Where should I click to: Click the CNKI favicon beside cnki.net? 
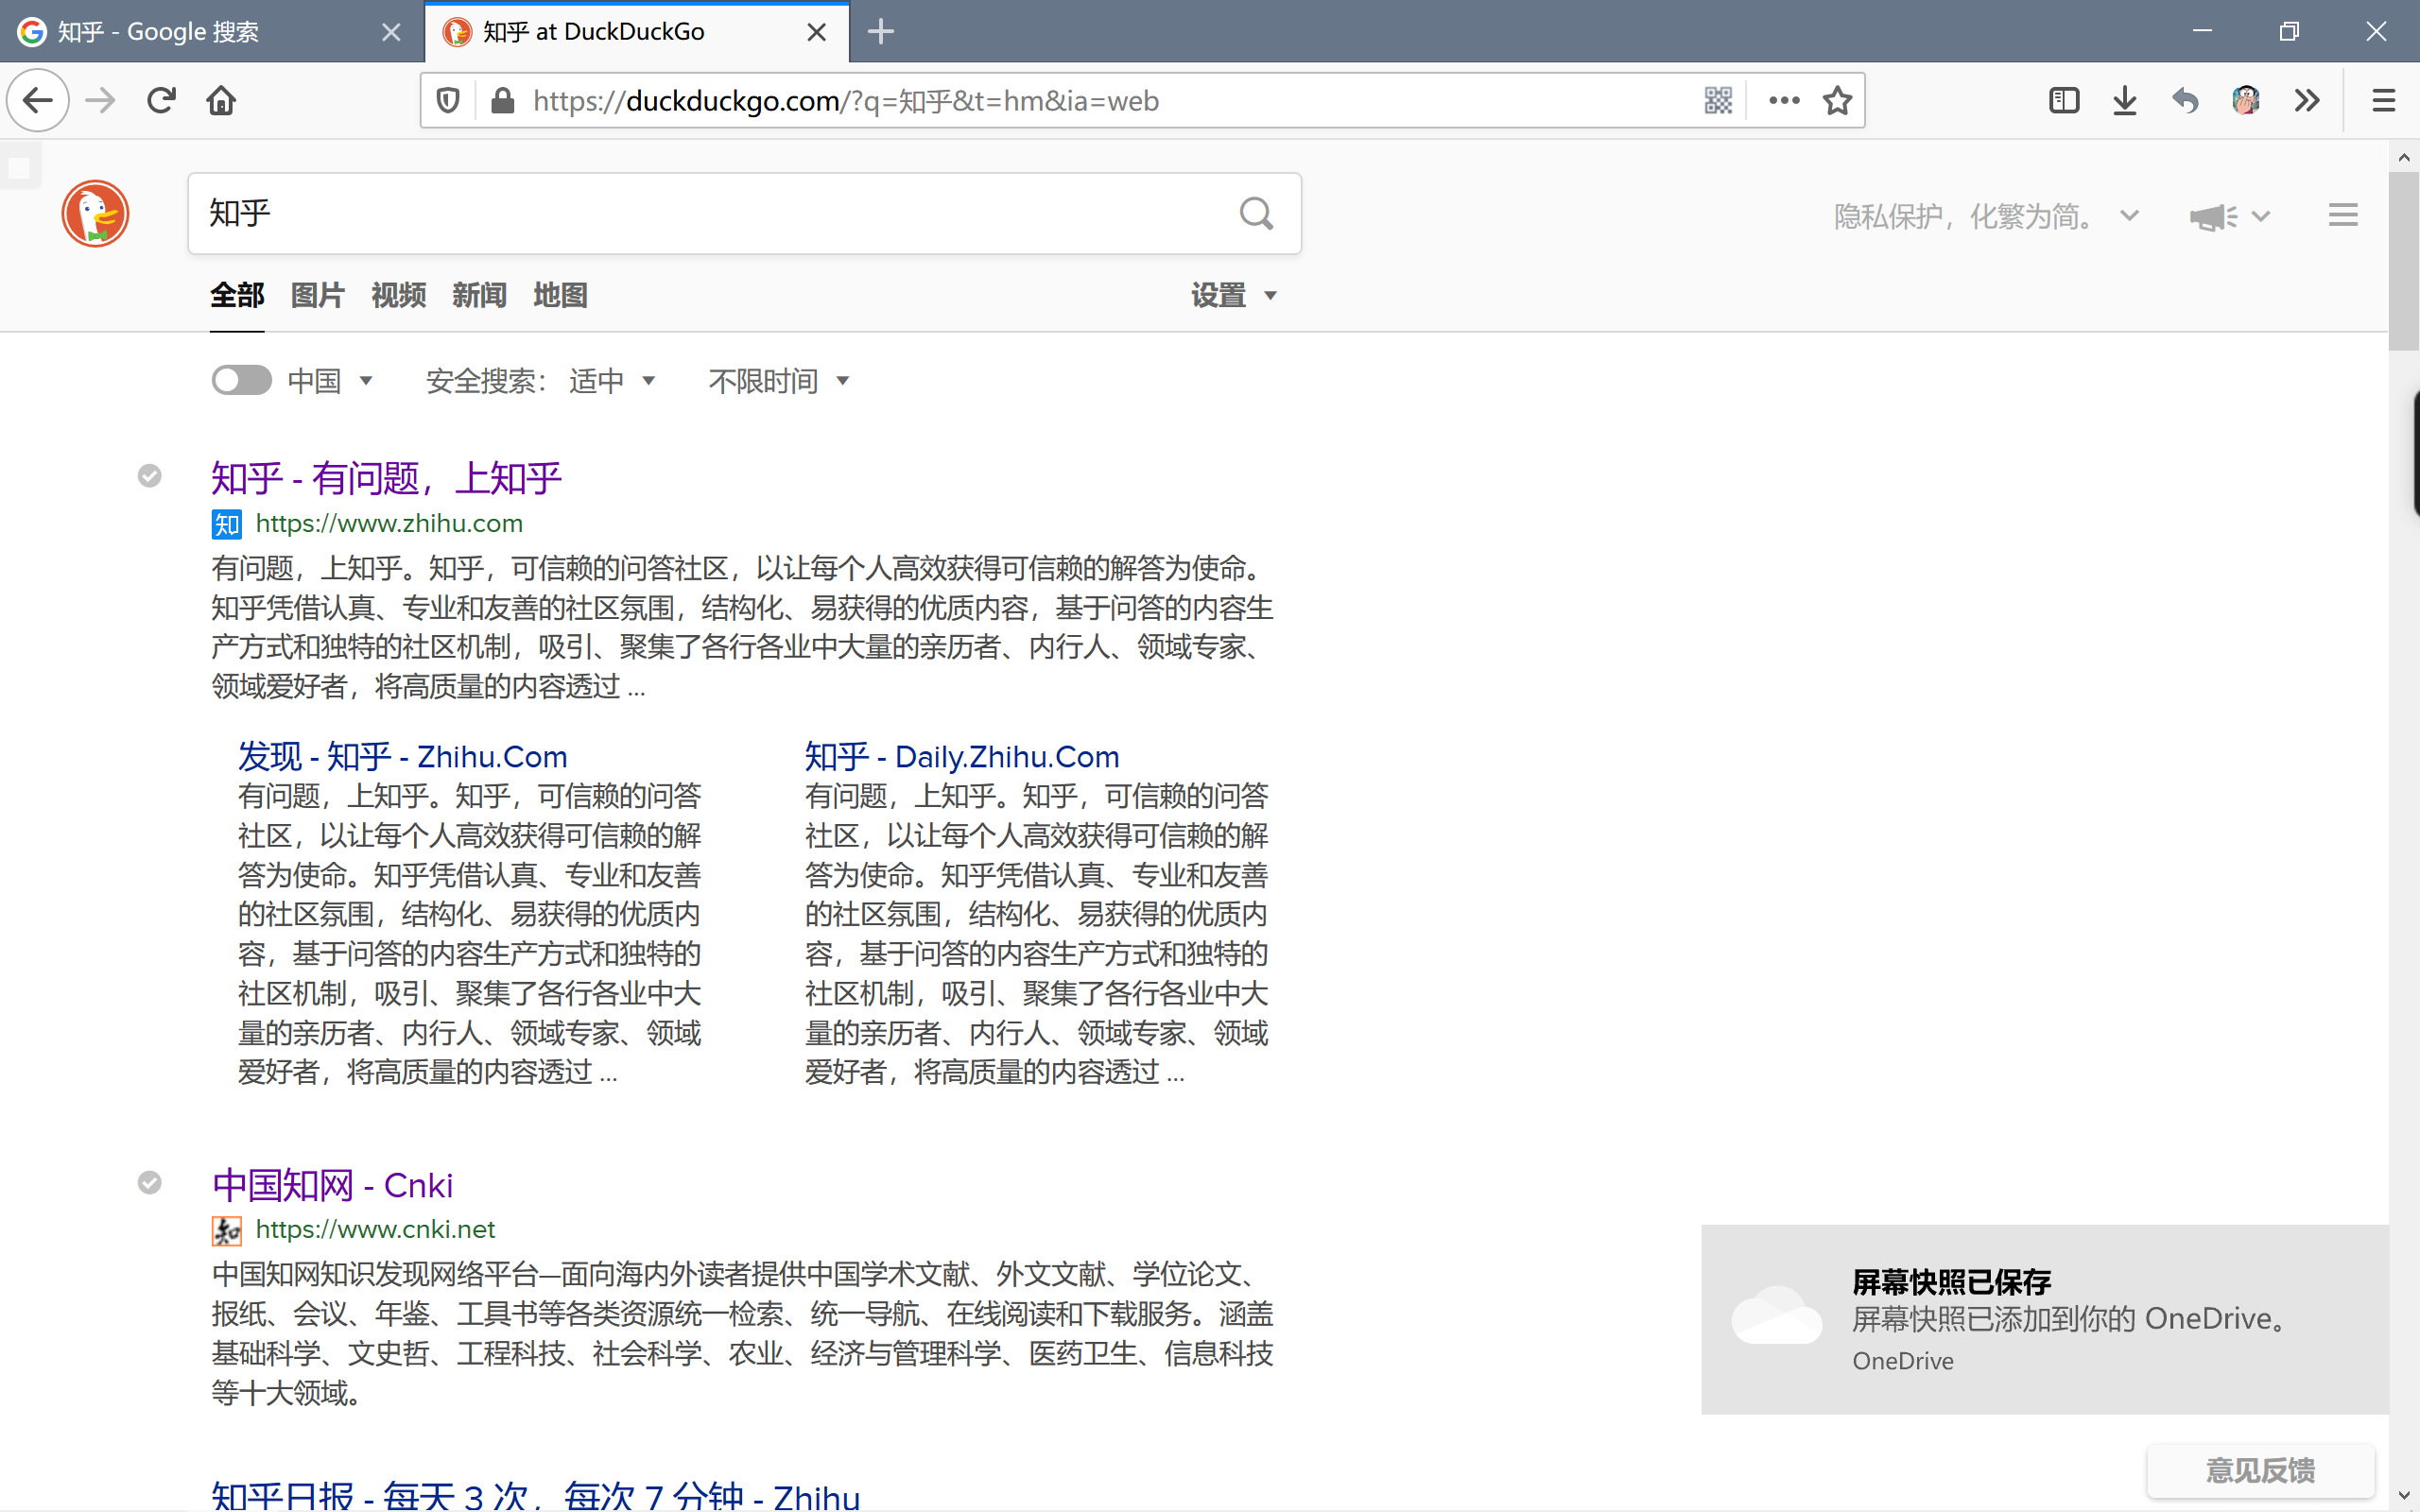click(226, 1230)
